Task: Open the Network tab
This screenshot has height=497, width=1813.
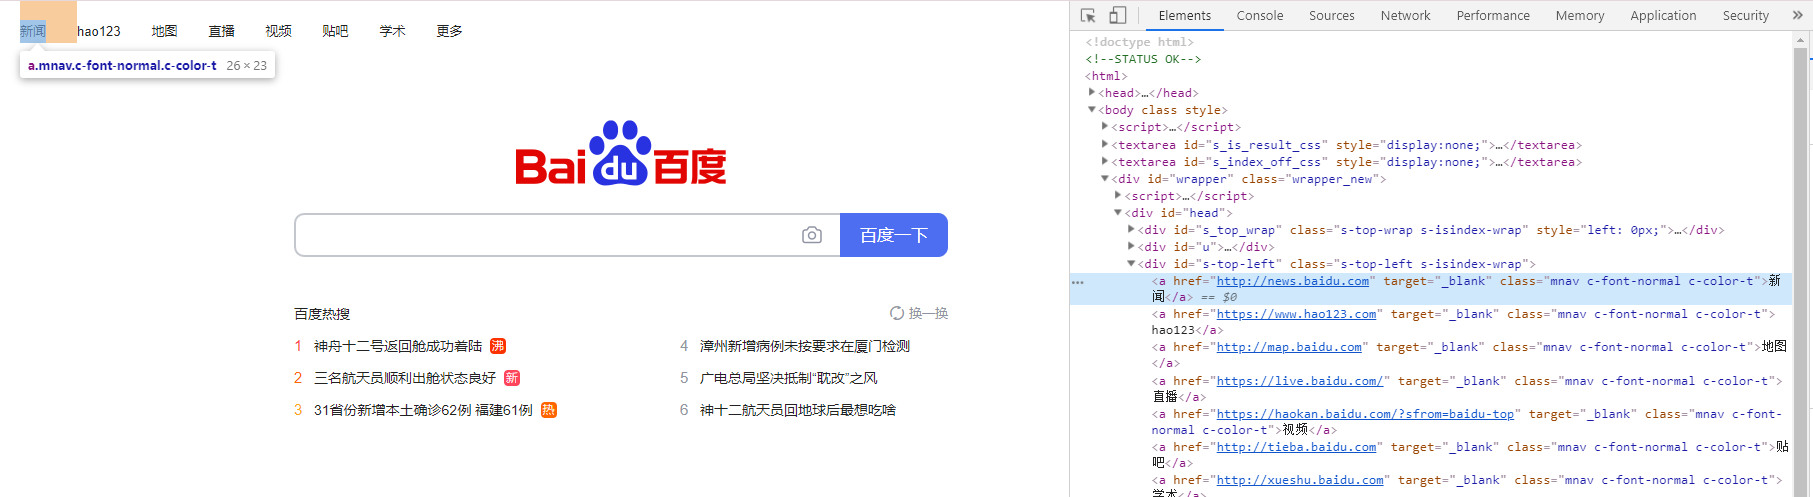Action: (1405, 15)
